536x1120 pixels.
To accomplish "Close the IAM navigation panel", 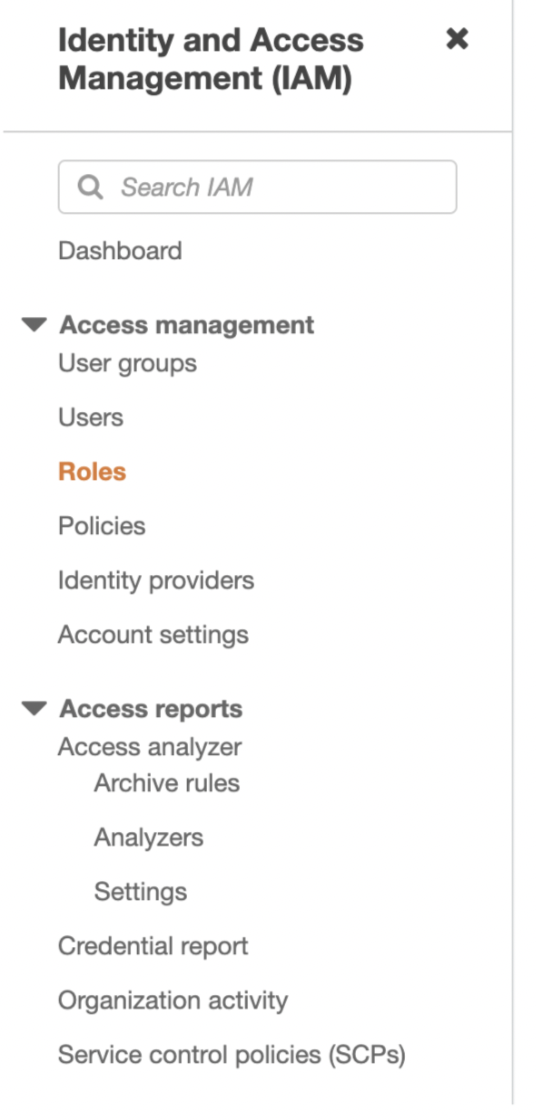I will (x=457, y=39).
